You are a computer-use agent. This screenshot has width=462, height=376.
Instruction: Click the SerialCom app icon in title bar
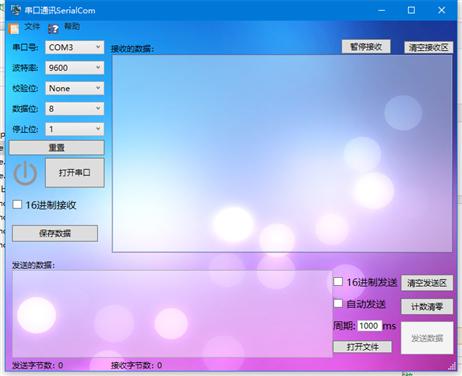(16, 10)
